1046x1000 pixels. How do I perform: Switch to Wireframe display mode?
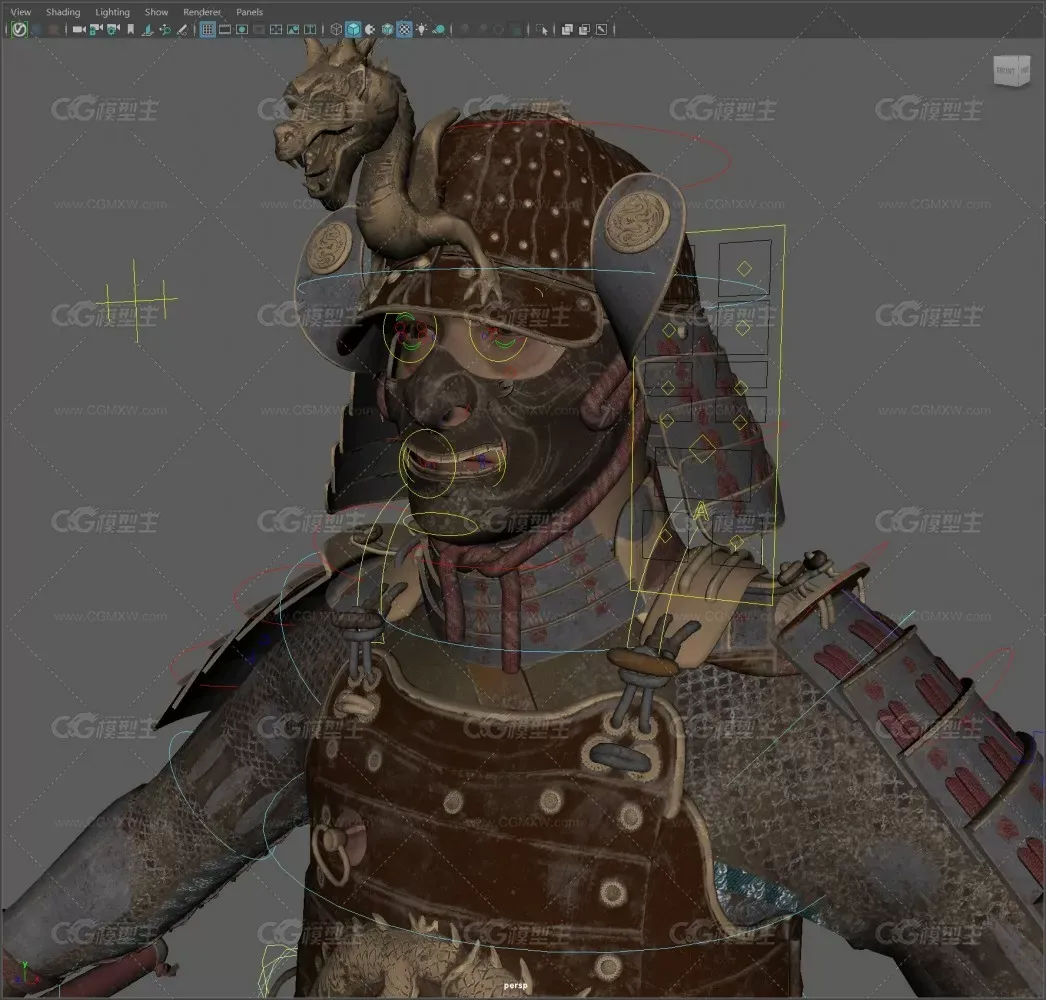click(x=336, y=29)
